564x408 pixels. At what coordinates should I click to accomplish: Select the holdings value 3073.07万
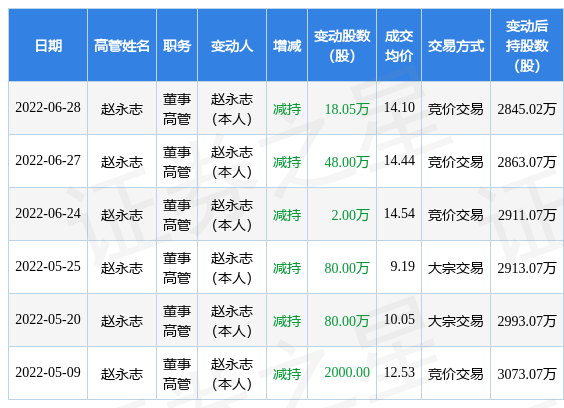point(527,374)
